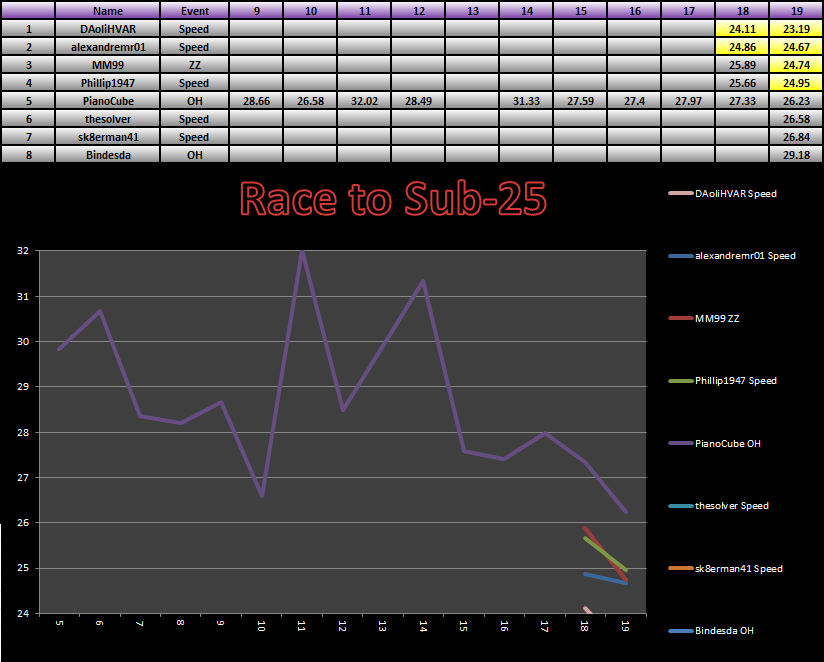
Task: Click PianoCube's 28.66 value cell
Action: (x=256, y=101)
